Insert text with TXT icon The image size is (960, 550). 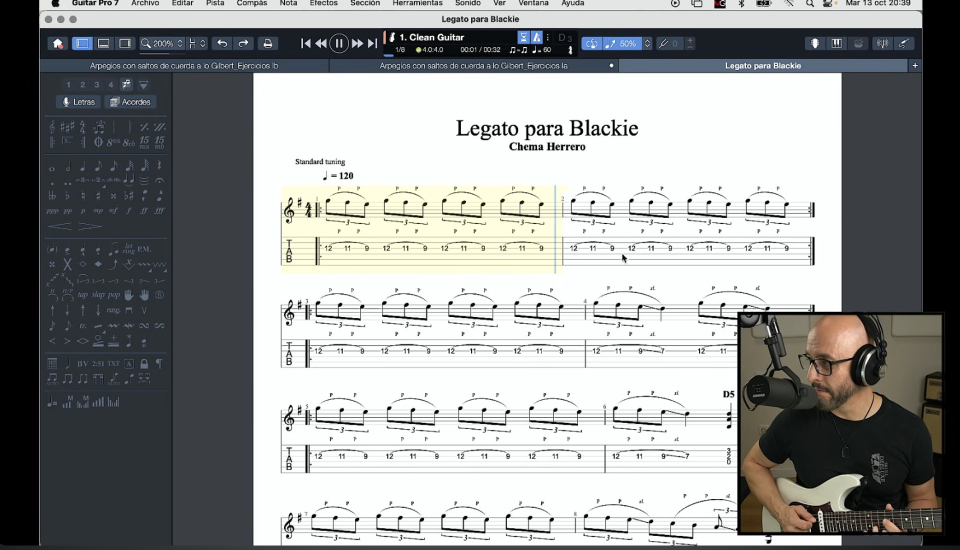(114, 364)
